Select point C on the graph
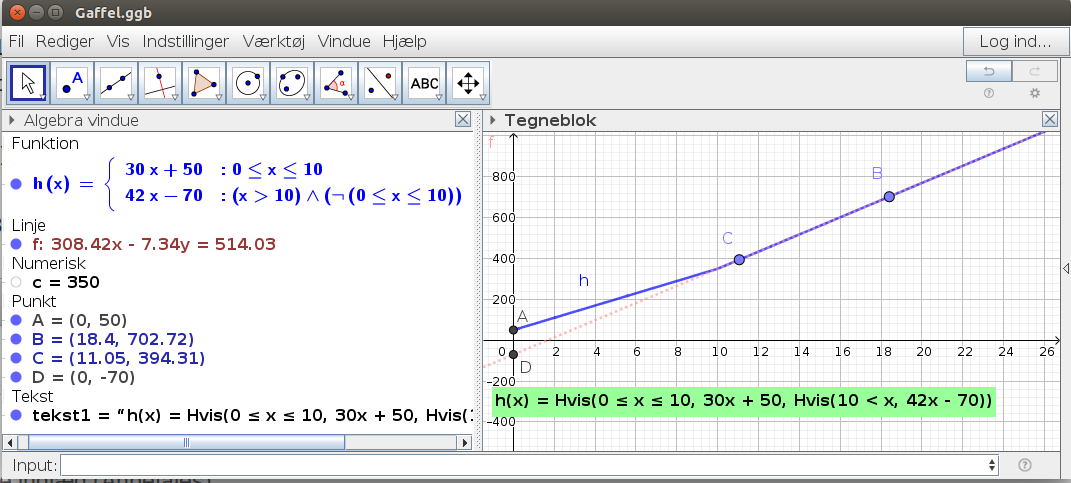The width and height of the screenshot is (1071, 483). [x=739, y=260]
